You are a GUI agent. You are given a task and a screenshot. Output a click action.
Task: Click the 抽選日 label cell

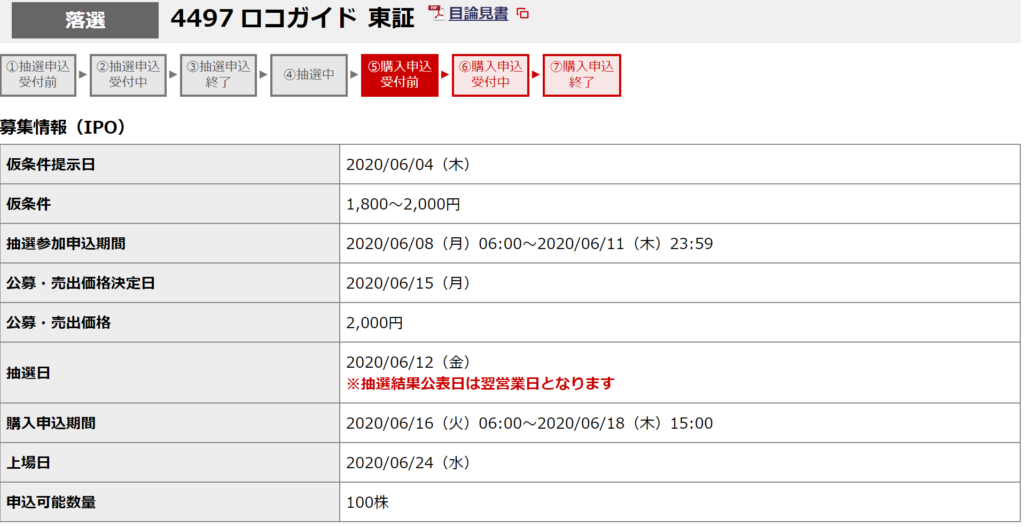pos(170,373)
